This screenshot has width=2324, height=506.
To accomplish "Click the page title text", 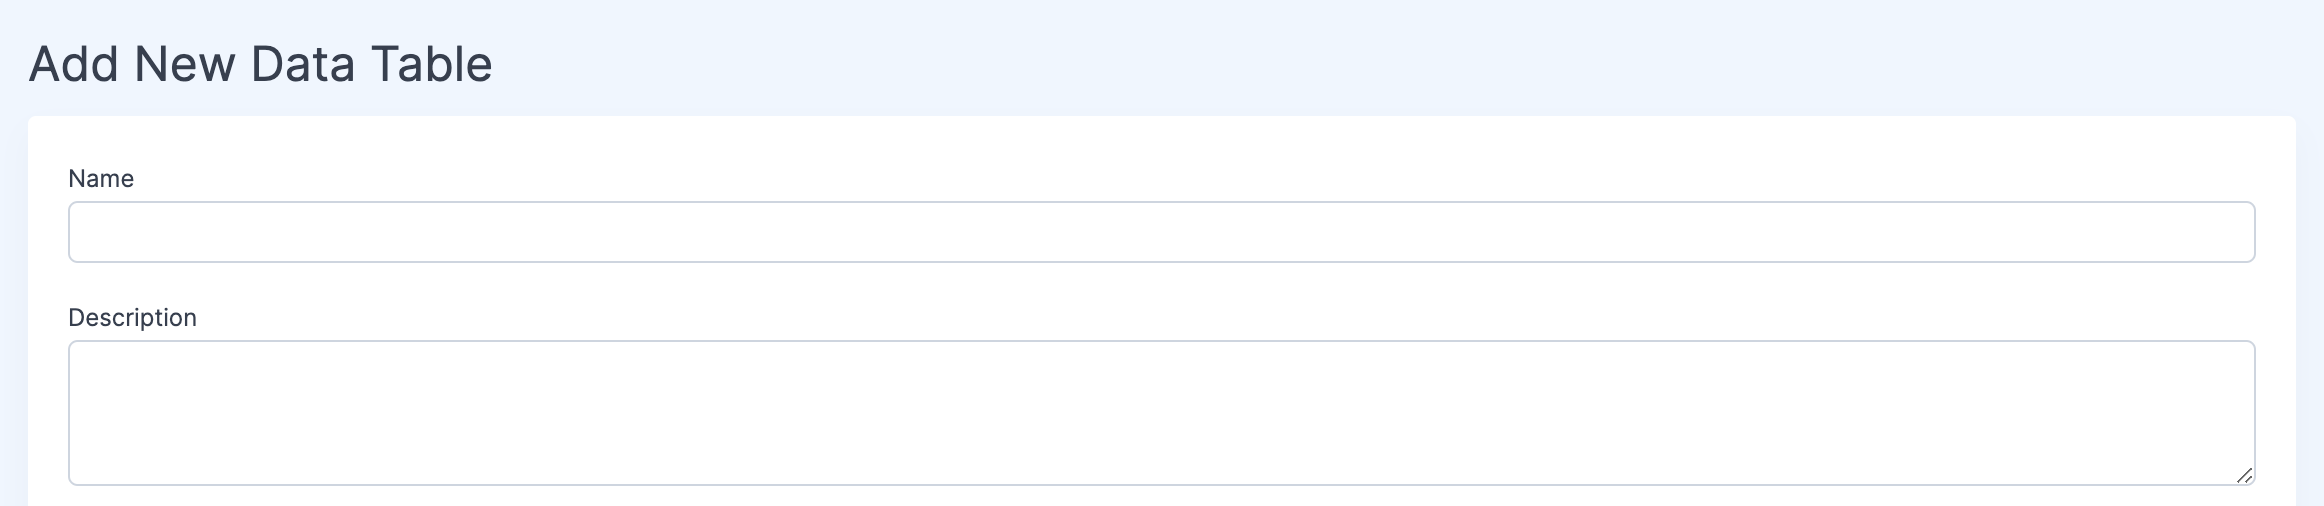I will pos(260,64).
